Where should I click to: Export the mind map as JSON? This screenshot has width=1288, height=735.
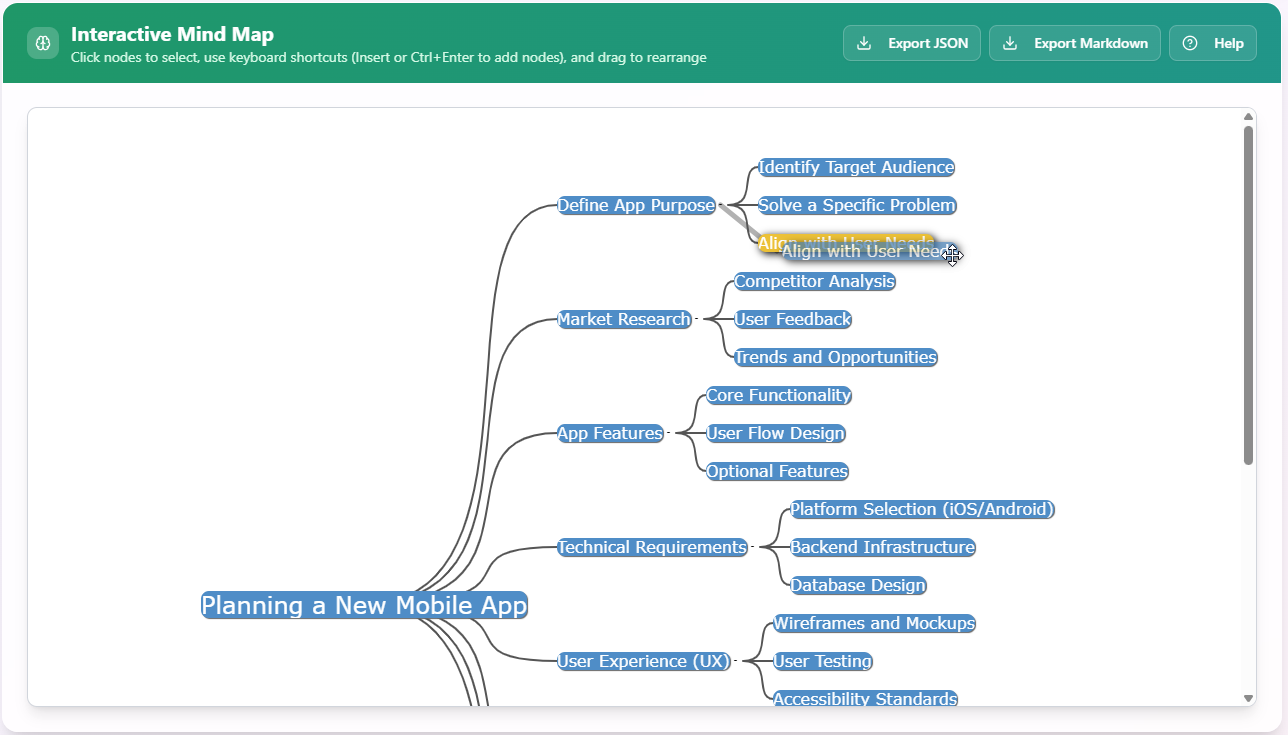tap(911, 43)
